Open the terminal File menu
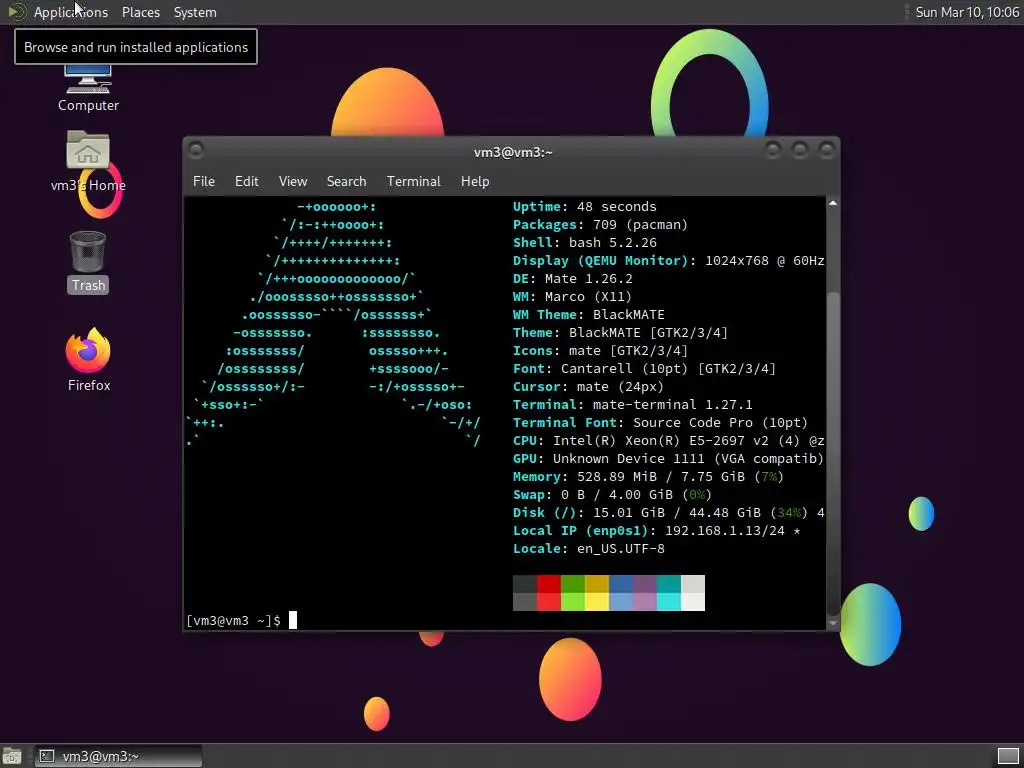Viewport: 1024px width, 768px height. [204, 182]
